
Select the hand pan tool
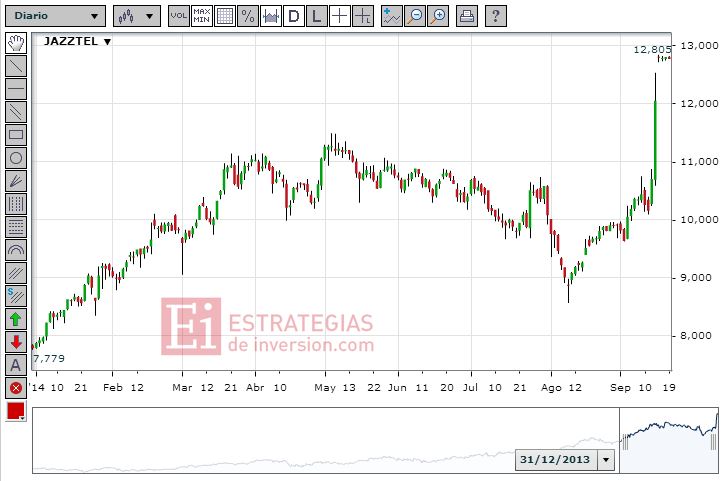16,43
